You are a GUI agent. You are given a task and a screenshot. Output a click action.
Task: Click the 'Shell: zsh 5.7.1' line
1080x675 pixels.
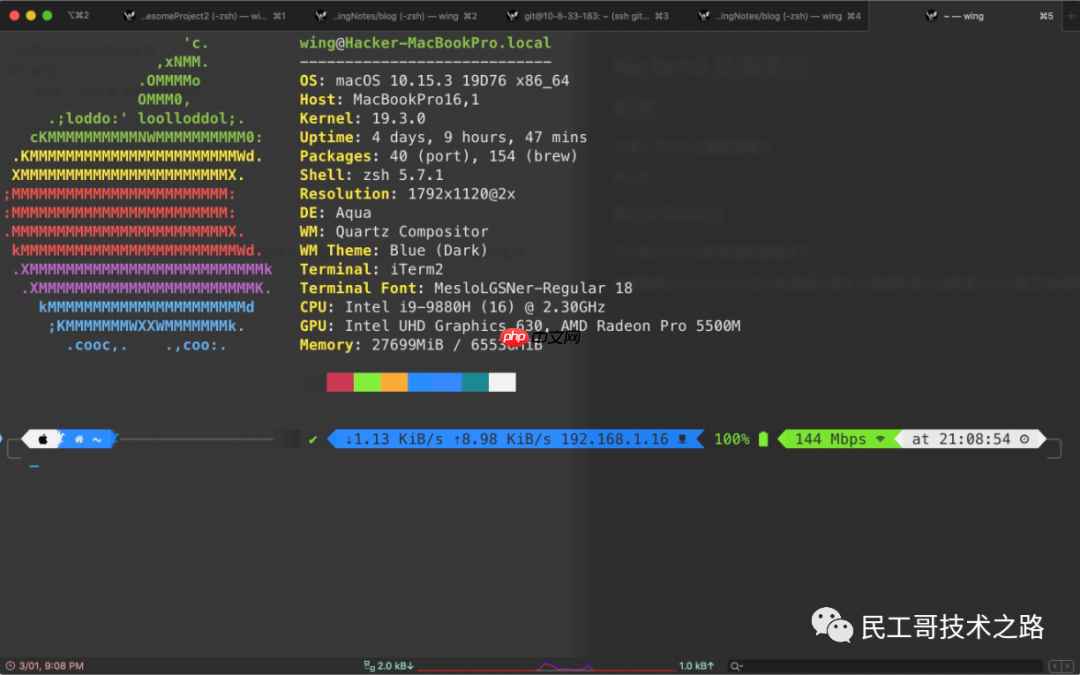click(x=371, y=175)
